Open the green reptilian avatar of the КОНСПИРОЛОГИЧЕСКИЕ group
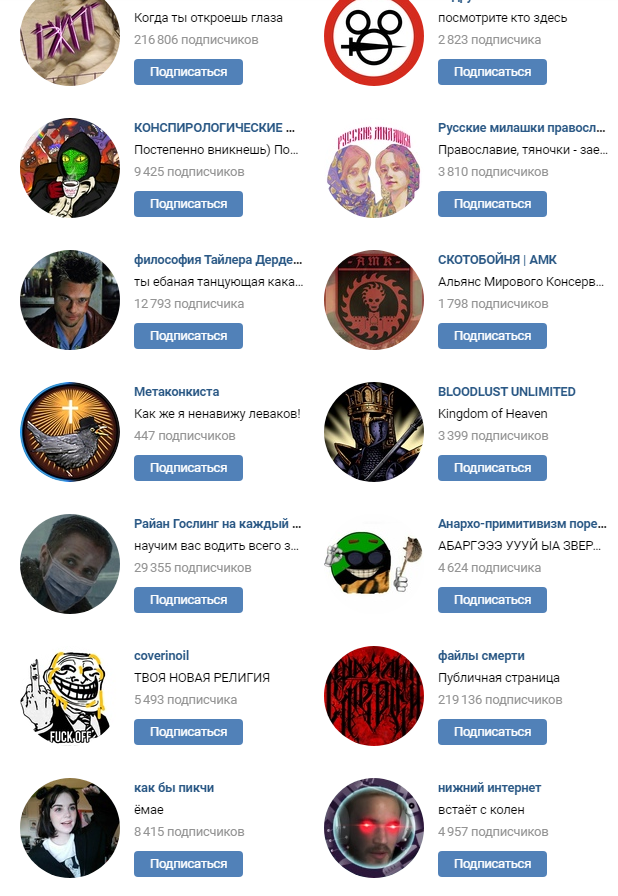 pos(70,168)
